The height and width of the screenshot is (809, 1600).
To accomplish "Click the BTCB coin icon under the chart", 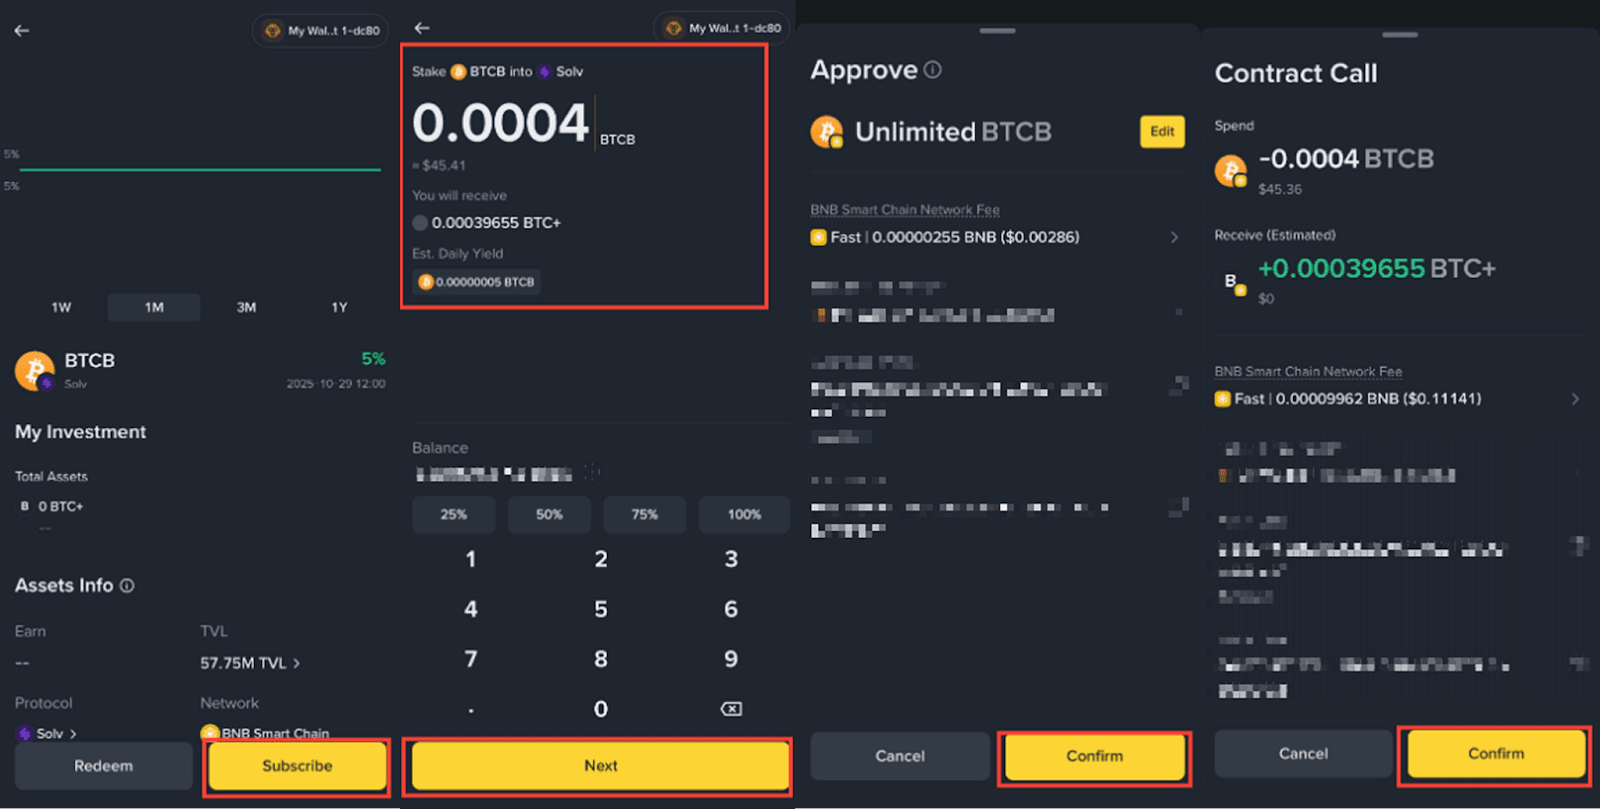I will pyautogui.click(x=35, y=370).
